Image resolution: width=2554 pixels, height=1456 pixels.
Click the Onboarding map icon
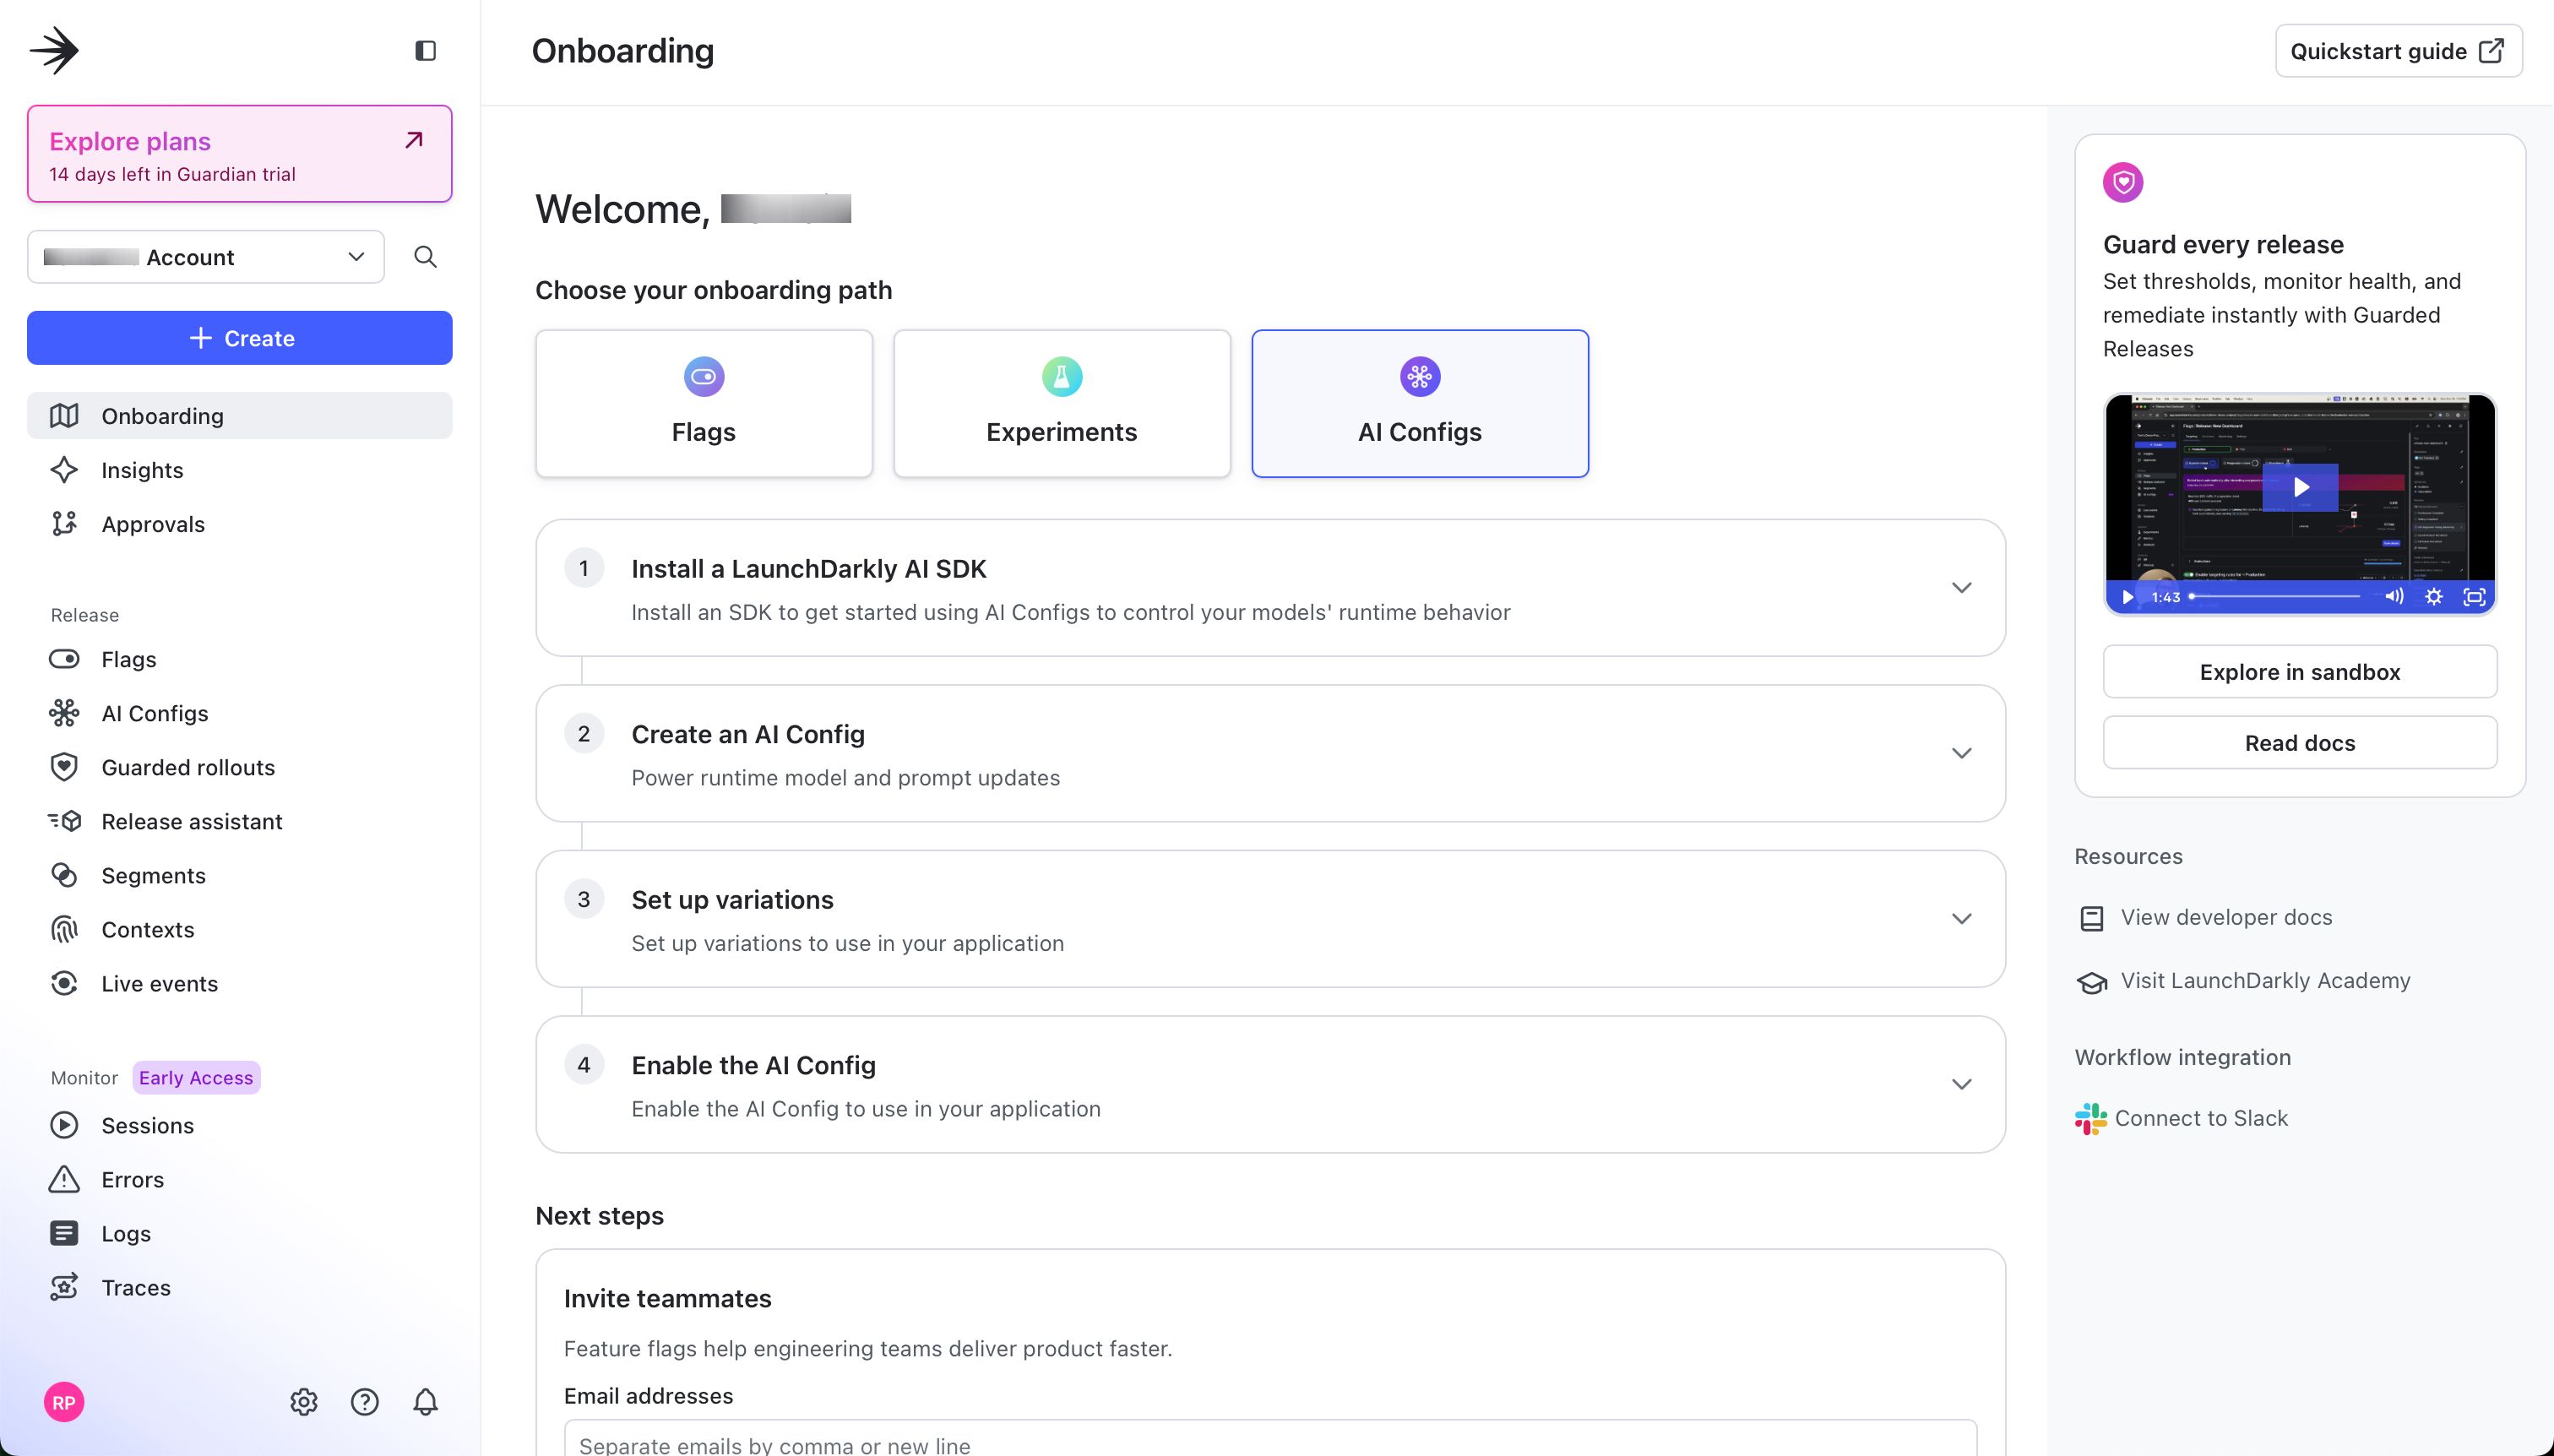(x=64, y=416)
